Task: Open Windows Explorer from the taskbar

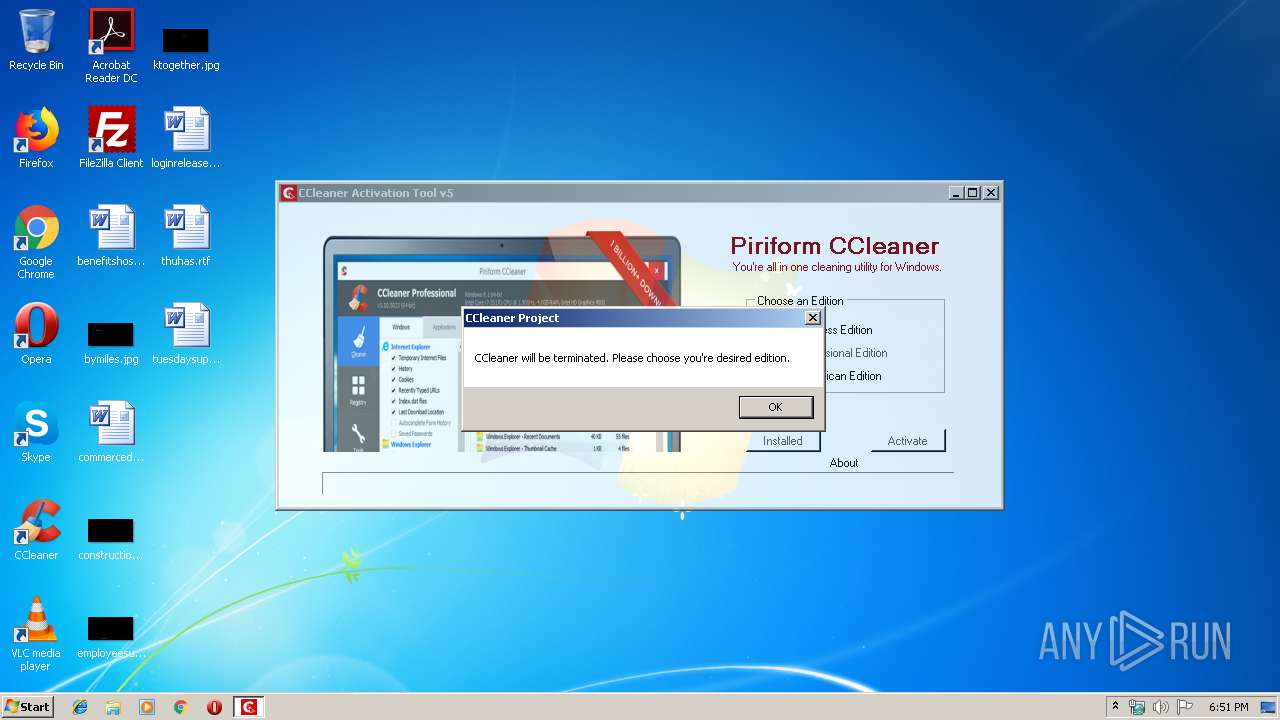Action: click(113, 707)
